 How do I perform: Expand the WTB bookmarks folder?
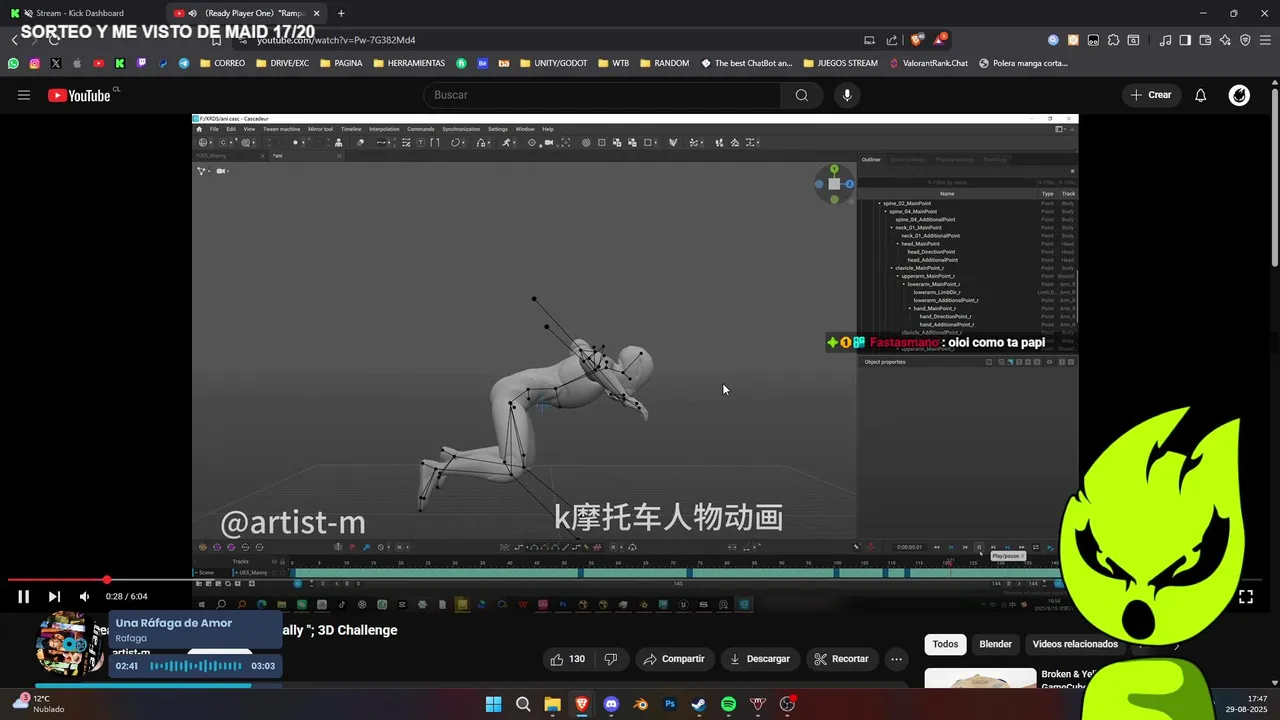coord(614,63)
